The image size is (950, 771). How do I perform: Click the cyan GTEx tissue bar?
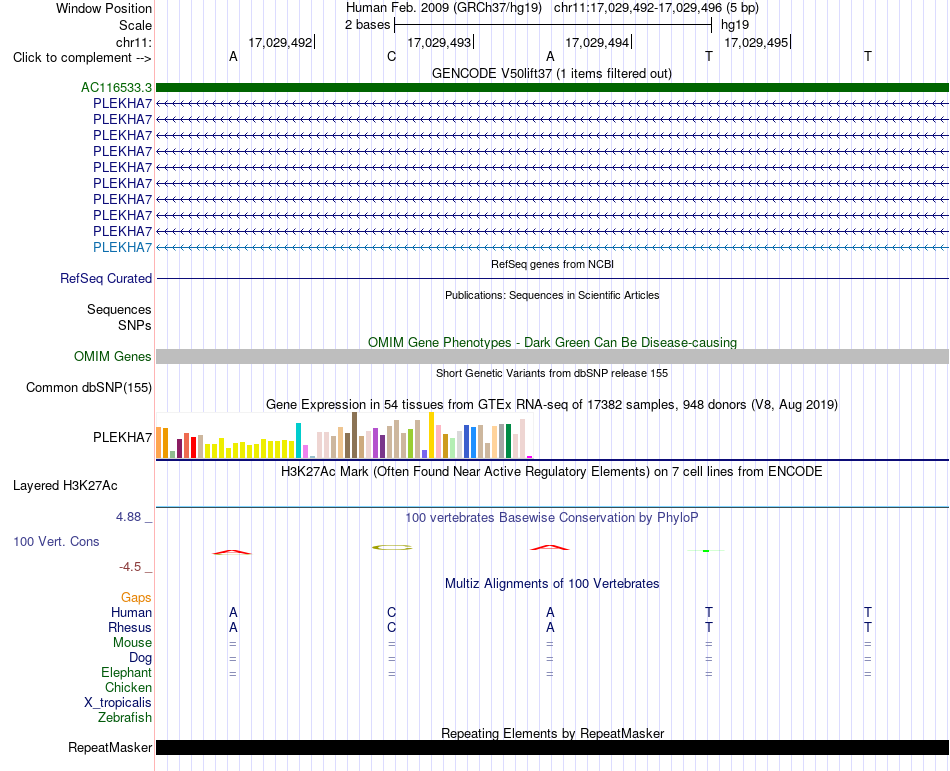click(x=299, y=440)
